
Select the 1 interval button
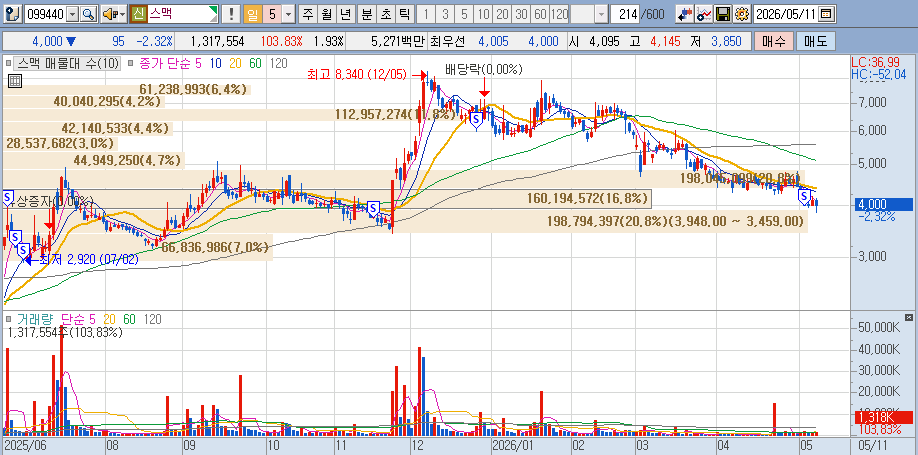[x=427, y=14]
